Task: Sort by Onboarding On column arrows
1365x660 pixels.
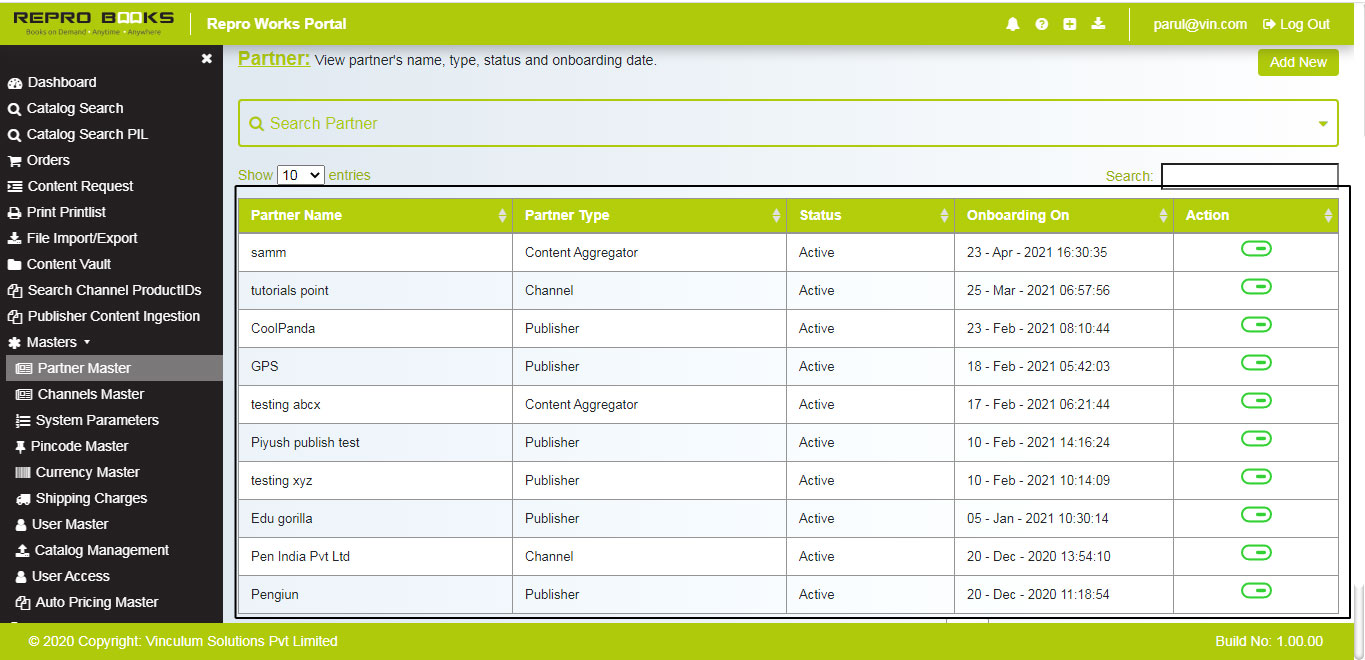Action: (x=1163, y=215)
